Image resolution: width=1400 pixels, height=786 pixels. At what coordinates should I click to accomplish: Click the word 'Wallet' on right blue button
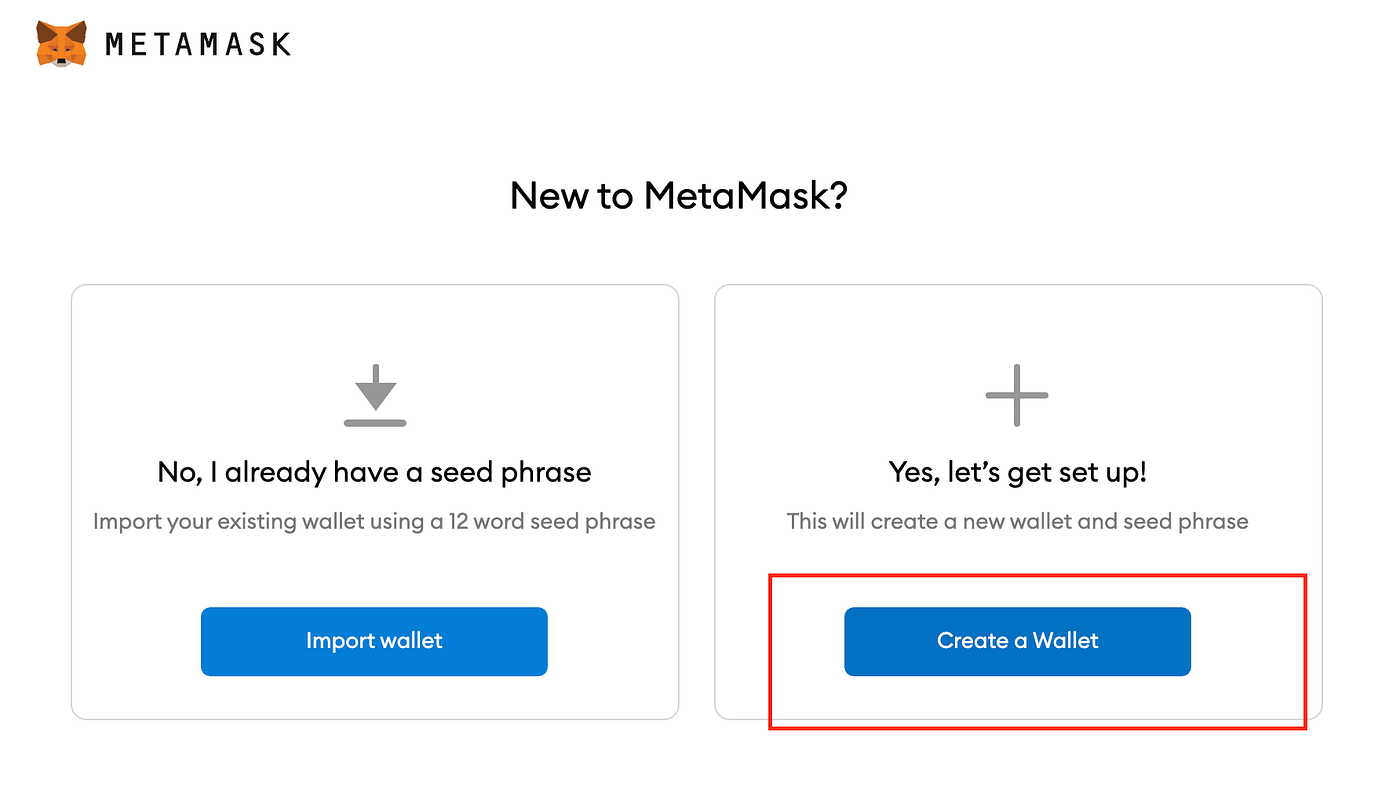click(1065, 641)
